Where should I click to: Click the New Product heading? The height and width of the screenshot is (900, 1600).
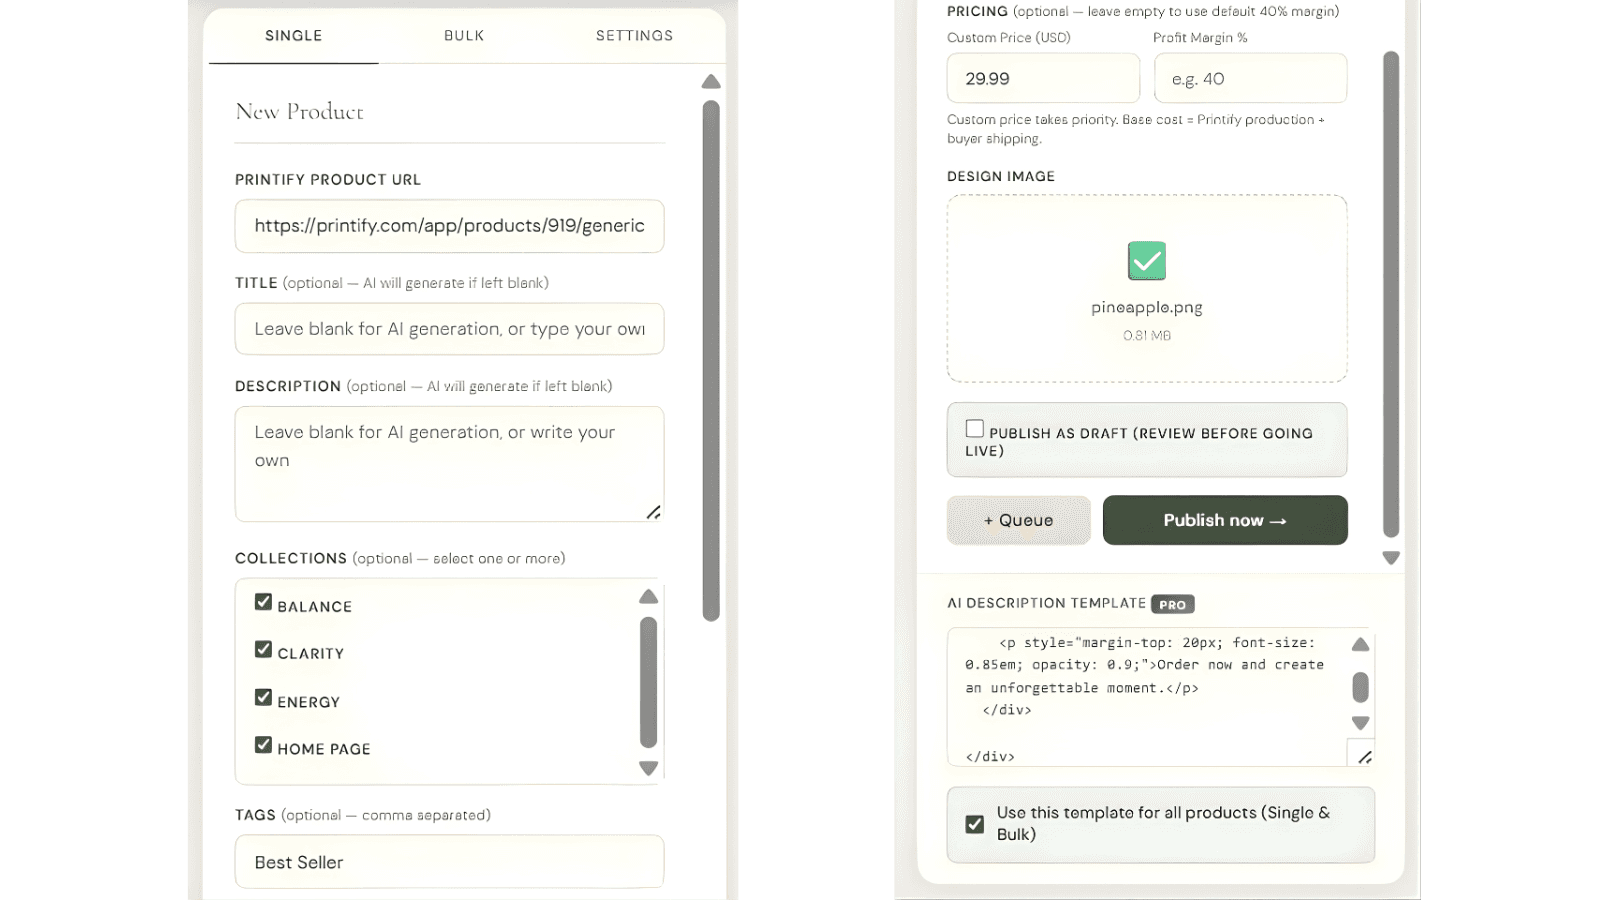299,112
